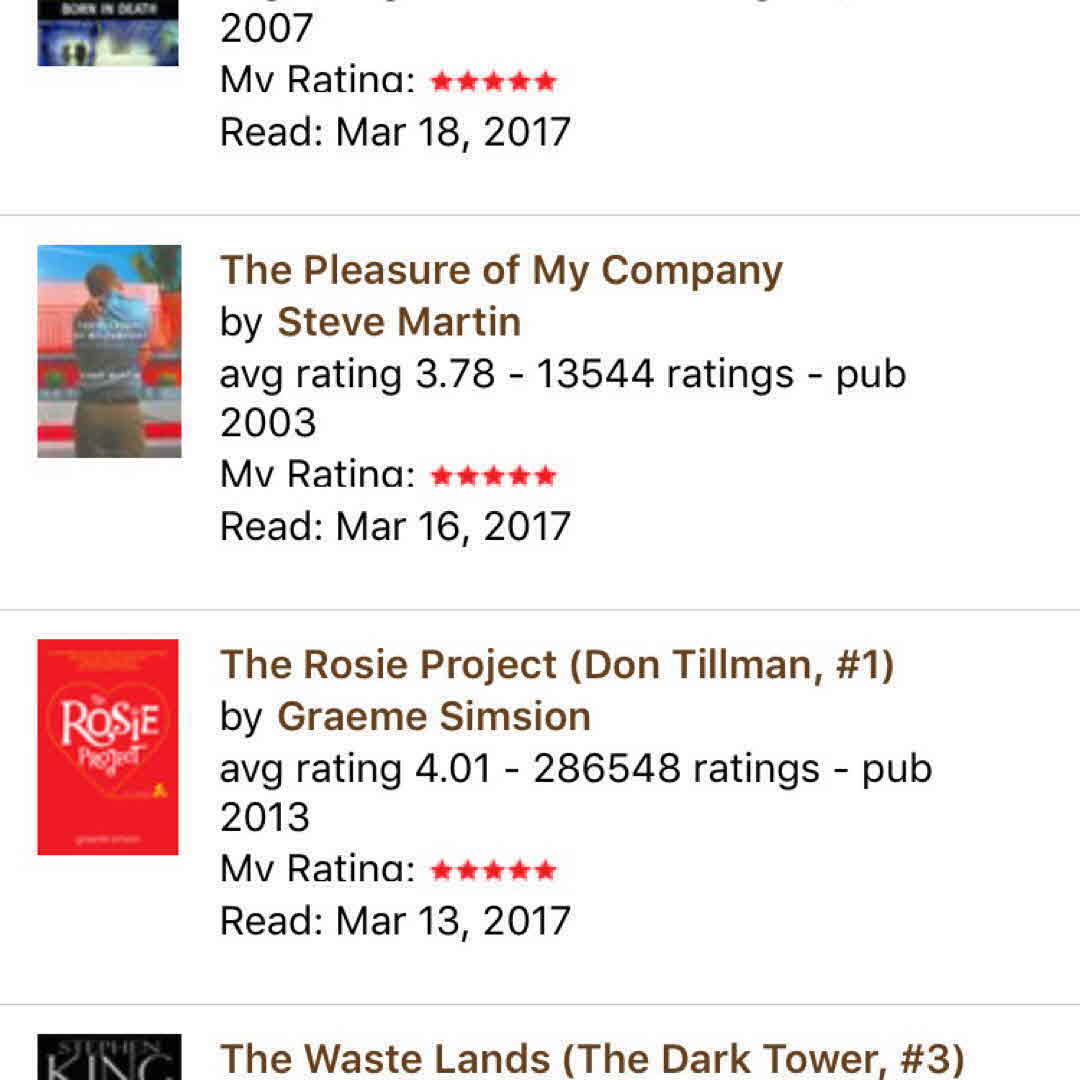This screenshot has height=1080, width=1080.
Task: Open The Rosie Project (Don Tillman, #1) title
Action: coord(557,665)
